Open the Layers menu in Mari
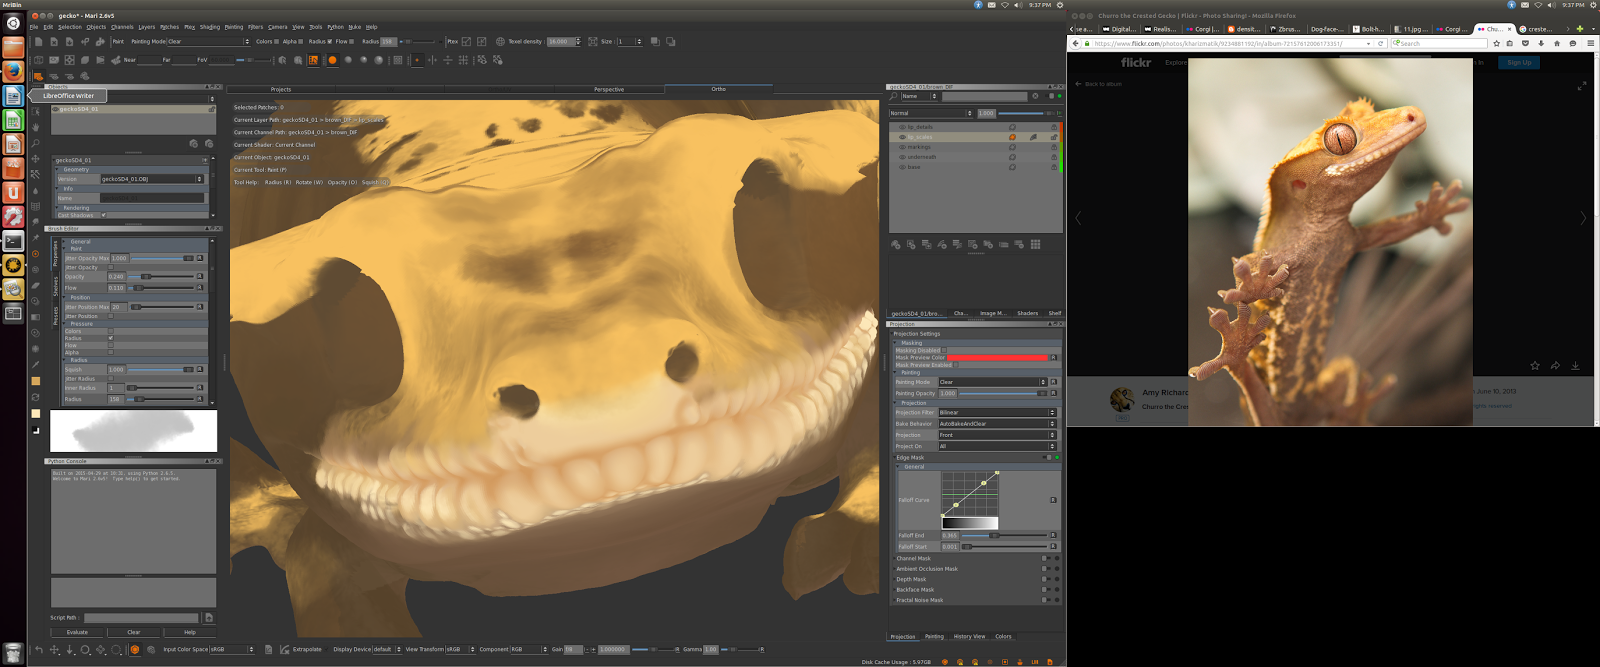Screen dimensions: 1600x667 [147, 27]
